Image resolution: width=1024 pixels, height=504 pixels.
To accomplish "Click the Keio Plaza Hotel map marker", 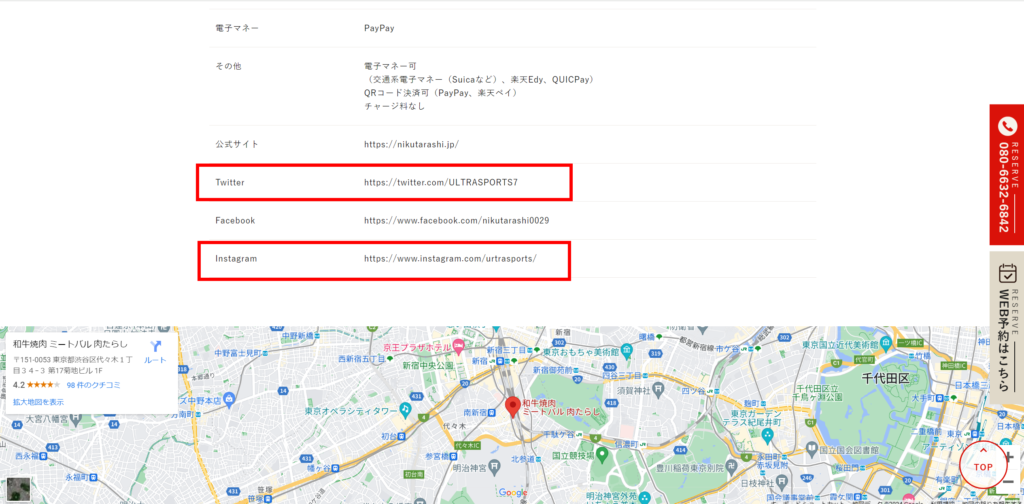I will tap(459, 346).
